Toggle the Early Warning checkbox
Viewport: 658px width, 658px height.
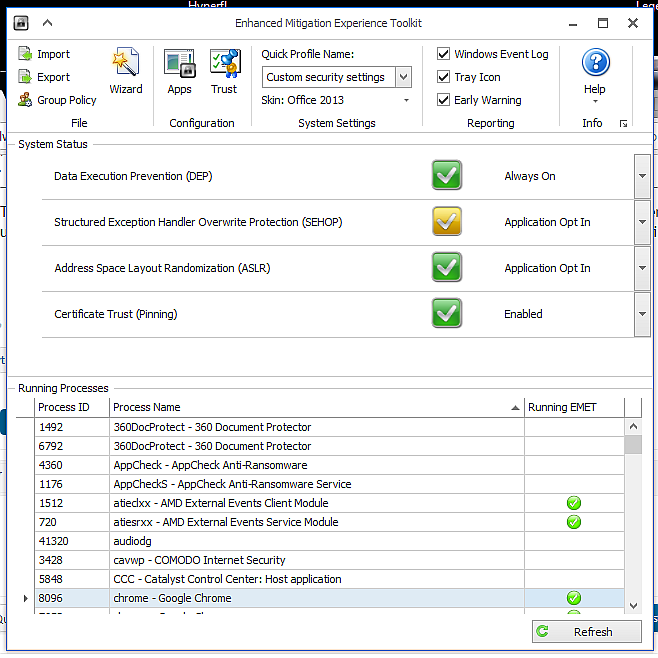click(443, 100)
